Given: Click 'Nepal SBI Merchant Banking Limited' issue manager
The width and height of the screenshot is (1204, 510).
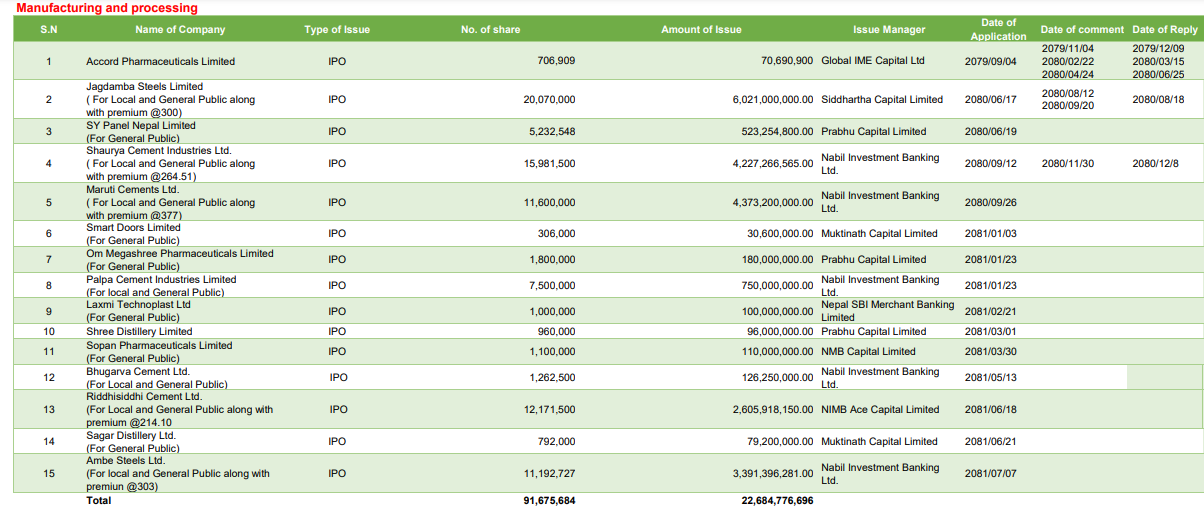Looking at the screenshot, I should coord(888,310).
